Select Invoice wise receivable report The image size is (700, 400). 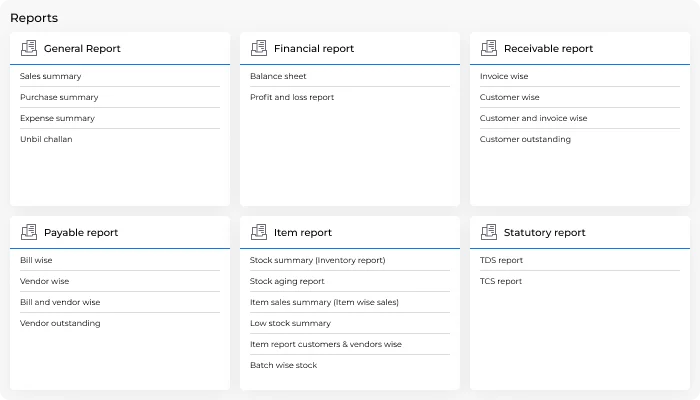click(504, 76)
